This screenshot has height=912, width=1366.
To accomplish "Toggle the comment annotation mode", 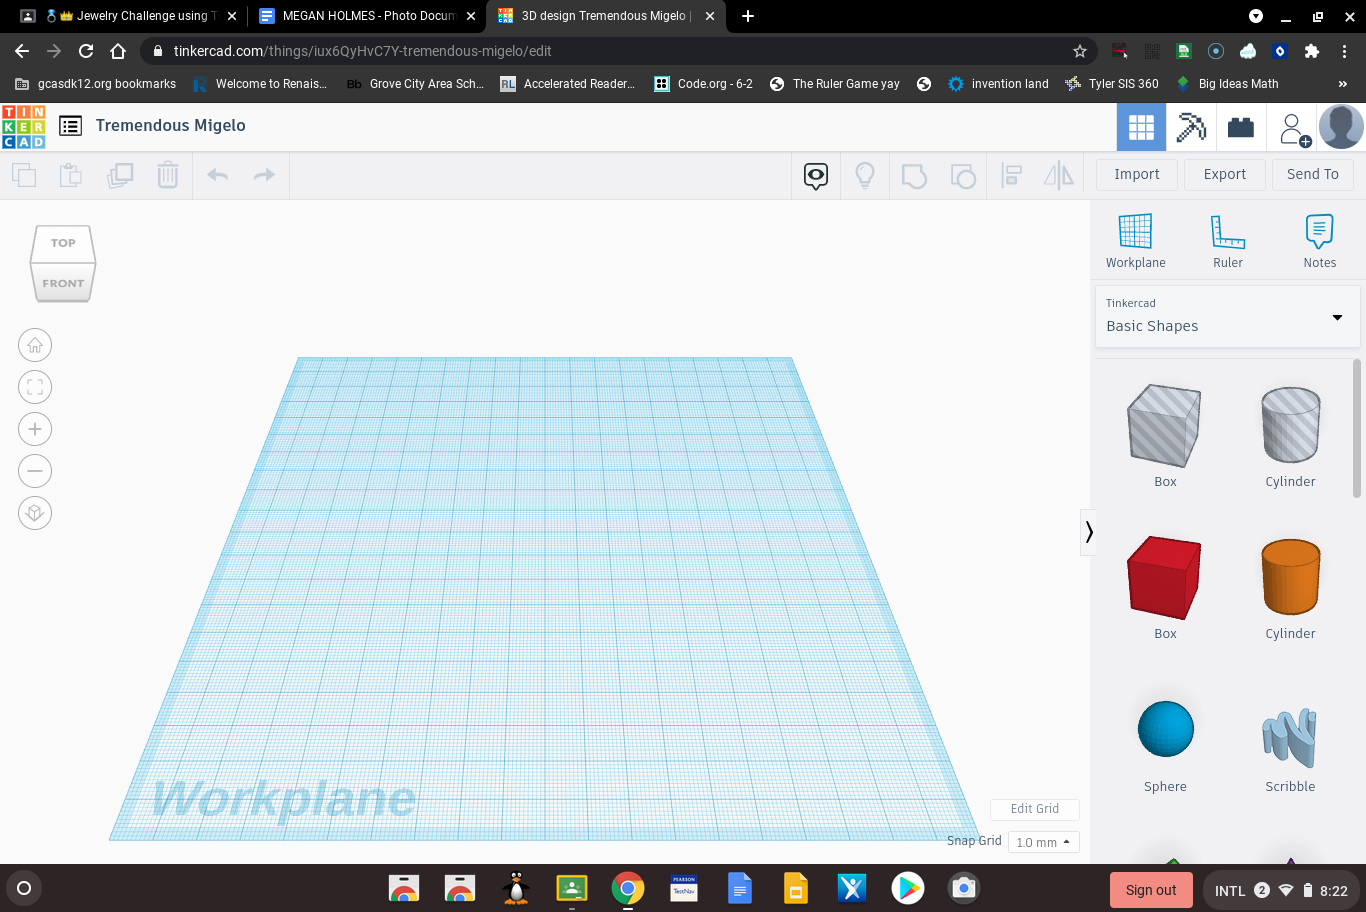I will pos(815,175).
